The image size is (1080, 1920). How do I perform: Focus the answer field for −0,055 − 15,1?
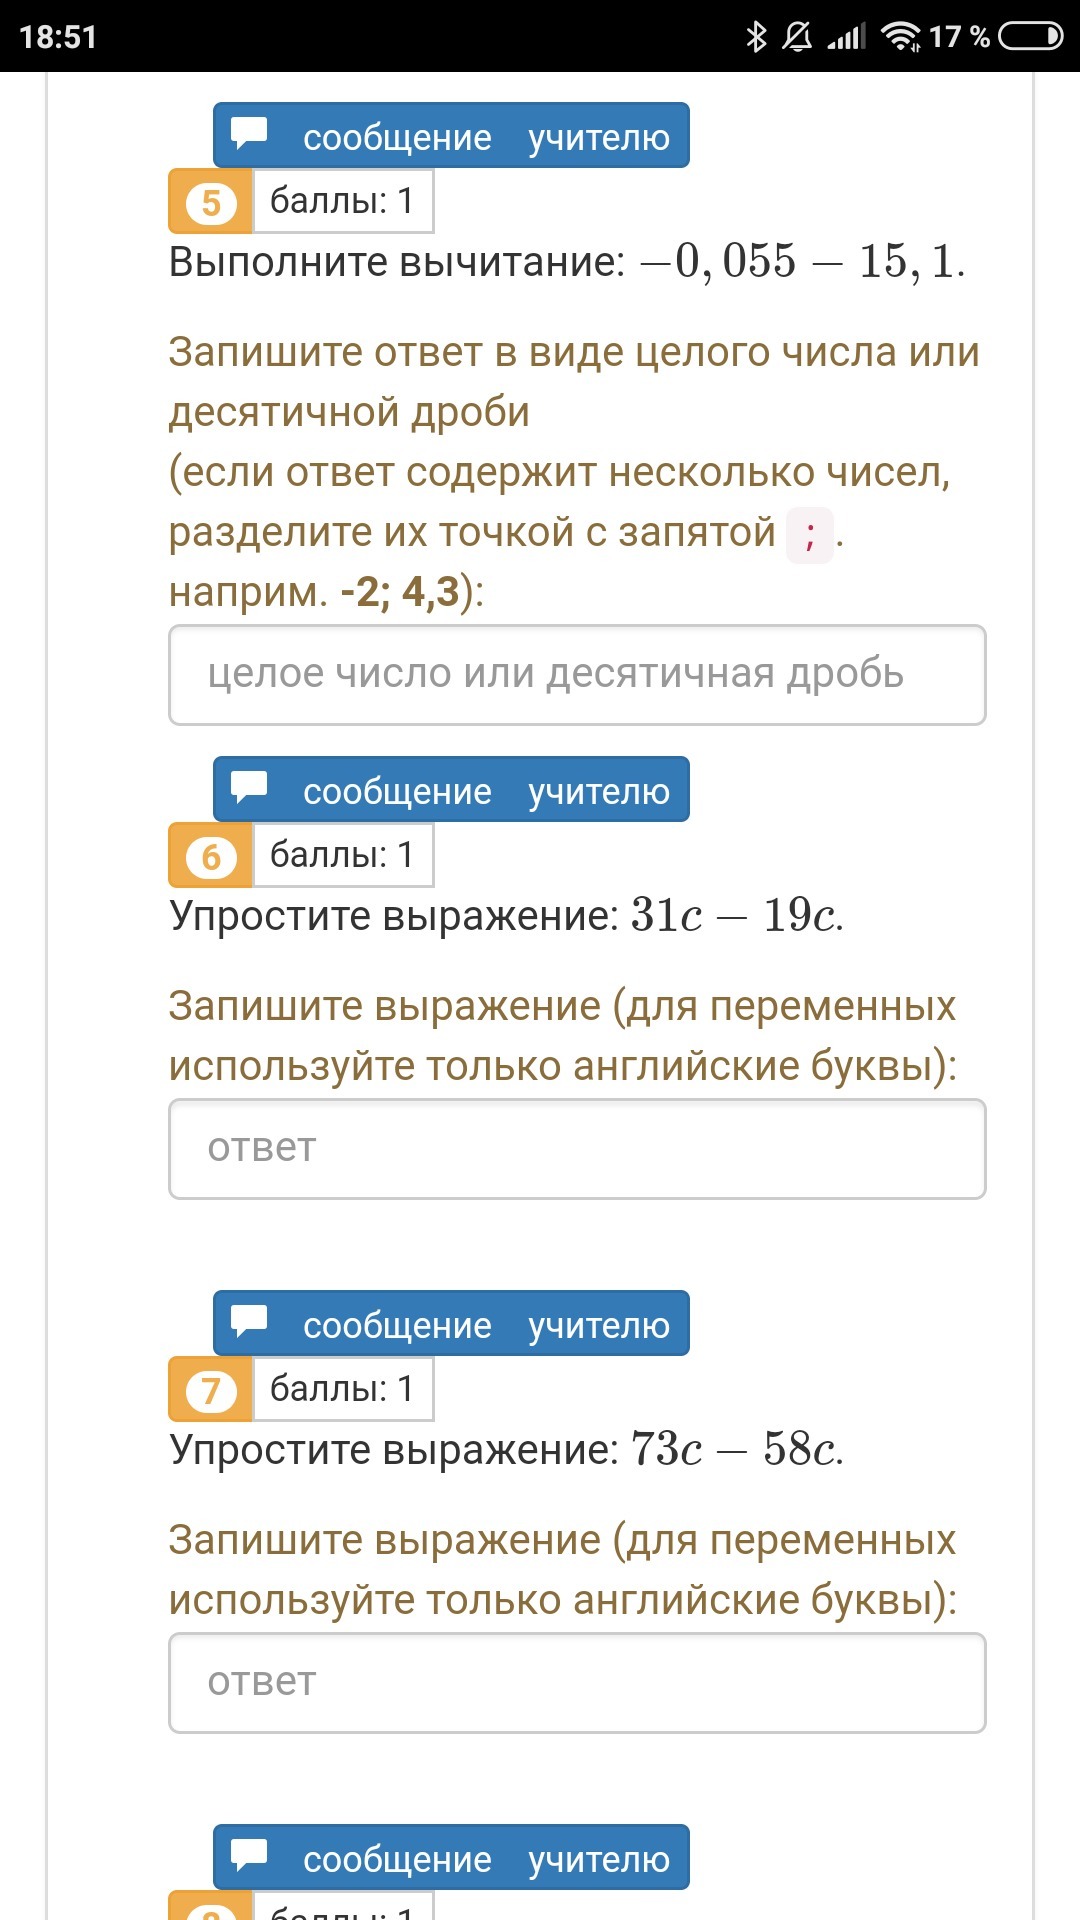(577, 675)
